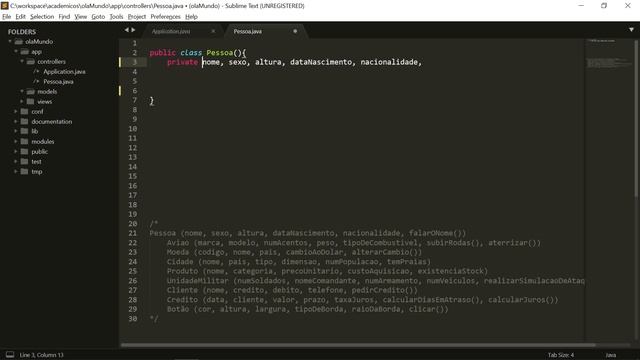Change the Tab Size: 4 setting
The width and height of the screenshot is (640, 360).
click(561, 355)
